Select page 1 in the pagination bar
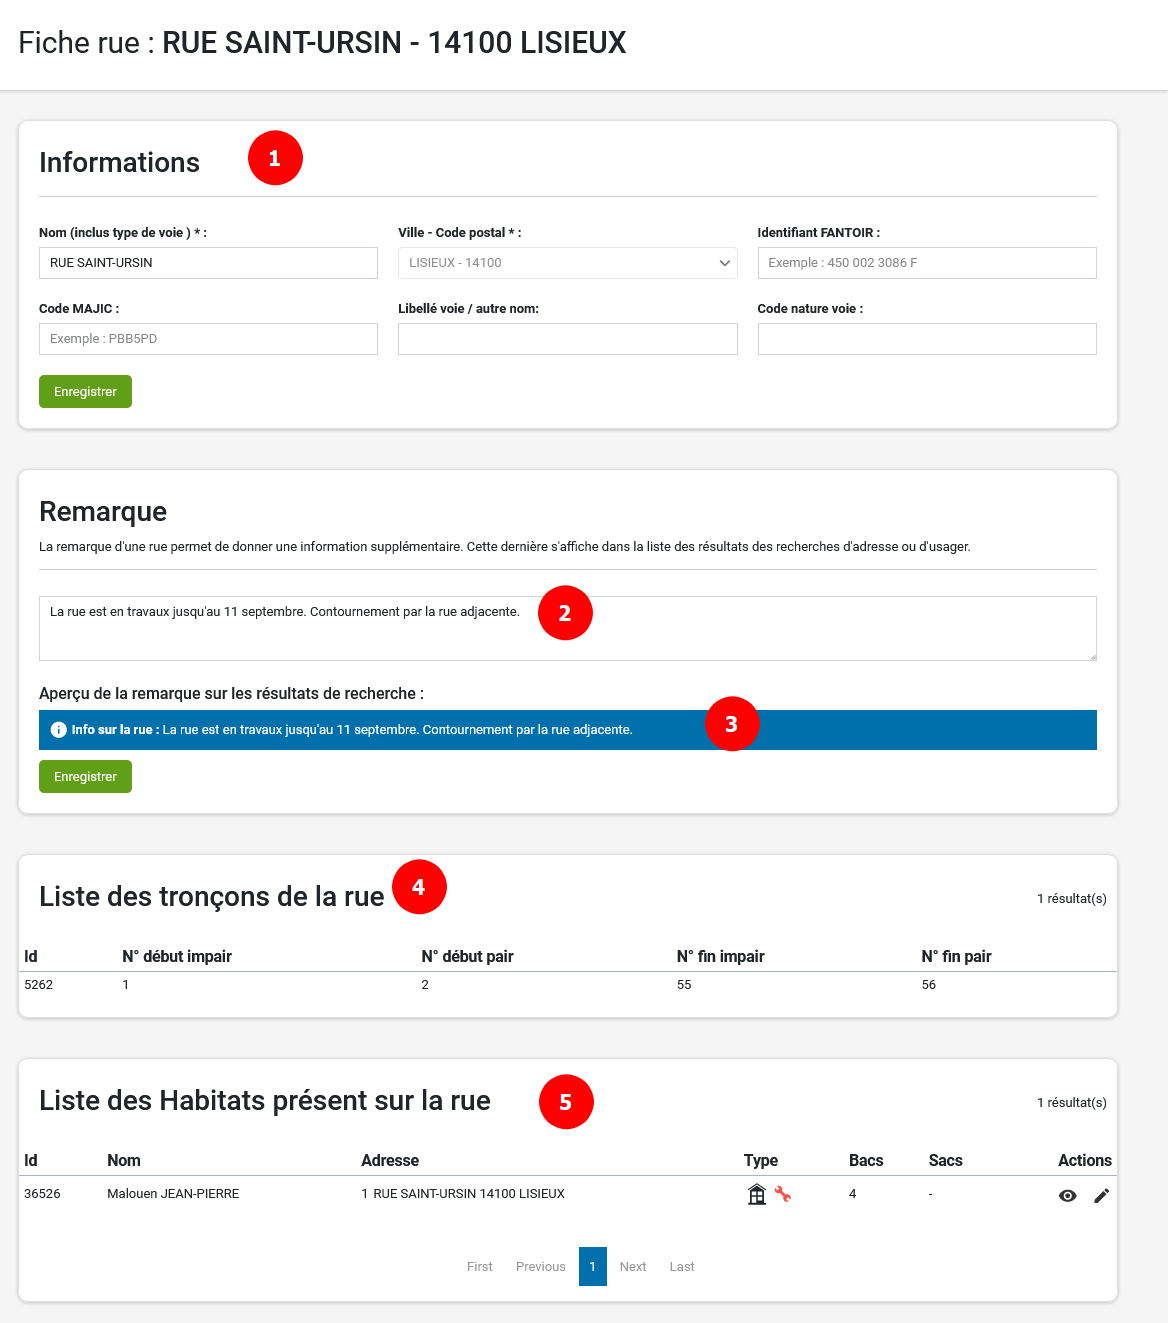 point(592,1266)
